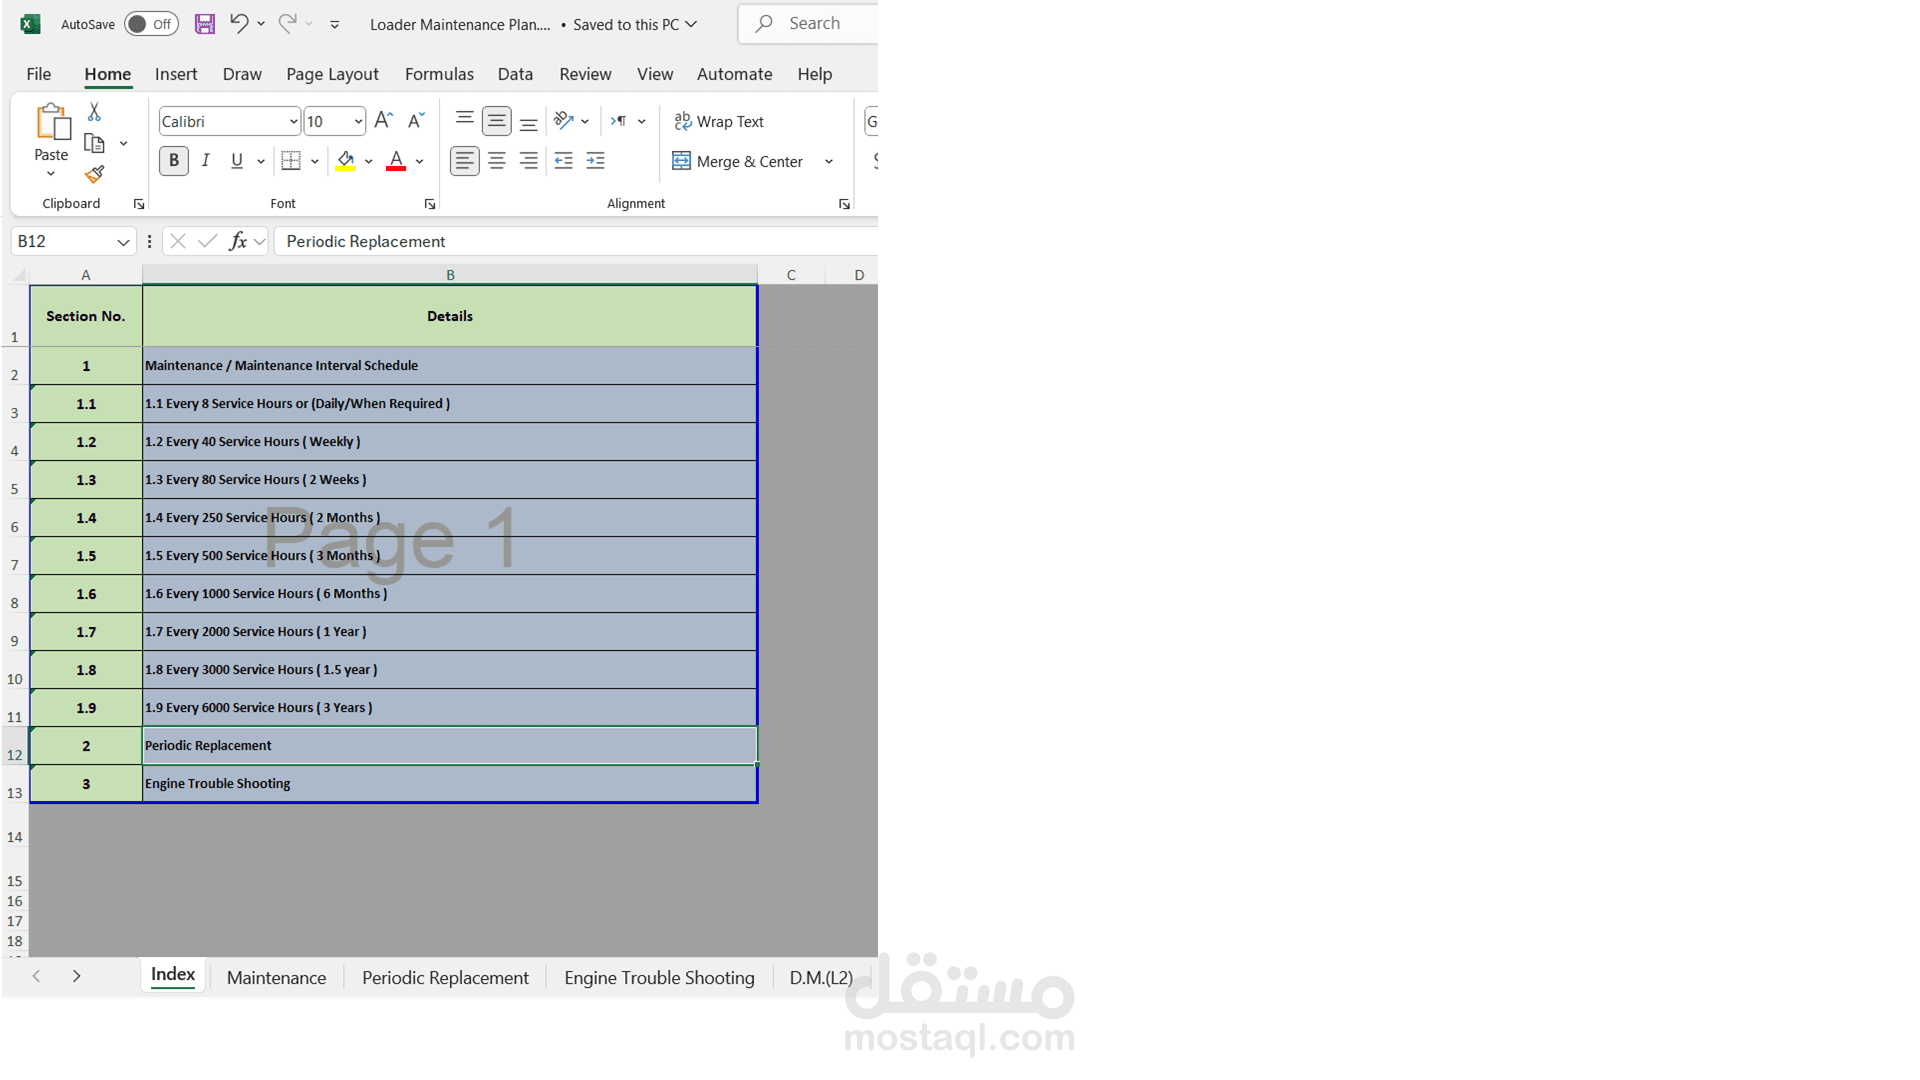This screenshot has height=1080, width=1920.
Task: Toggle Italic formatting
Action: coord(206,161)
